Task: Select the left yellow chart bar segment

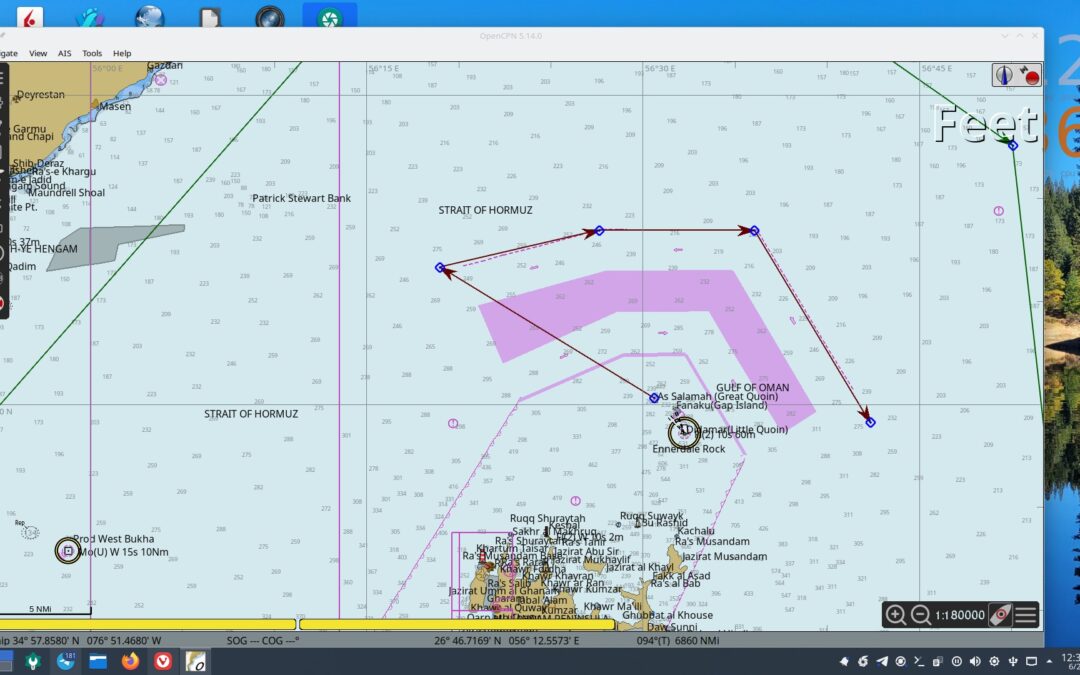Action: click(147, 624)
